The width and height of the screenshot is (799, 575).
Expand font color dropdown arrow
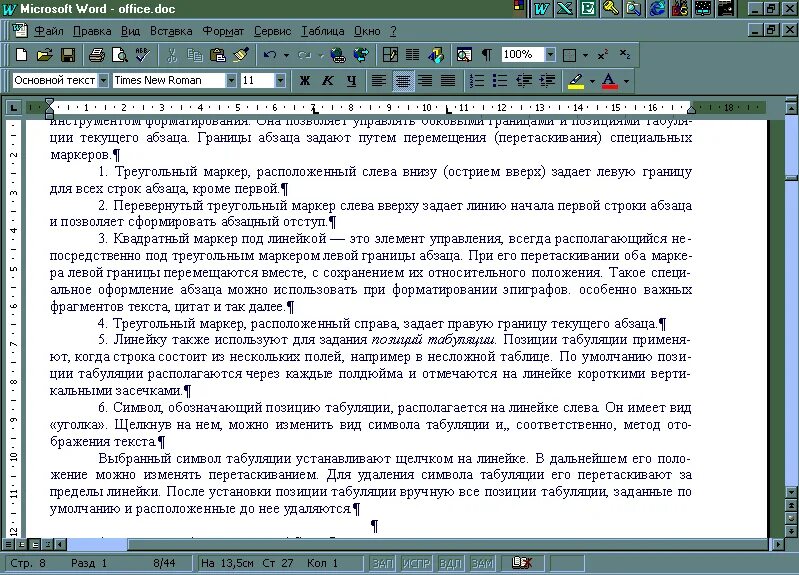point(626,81)
